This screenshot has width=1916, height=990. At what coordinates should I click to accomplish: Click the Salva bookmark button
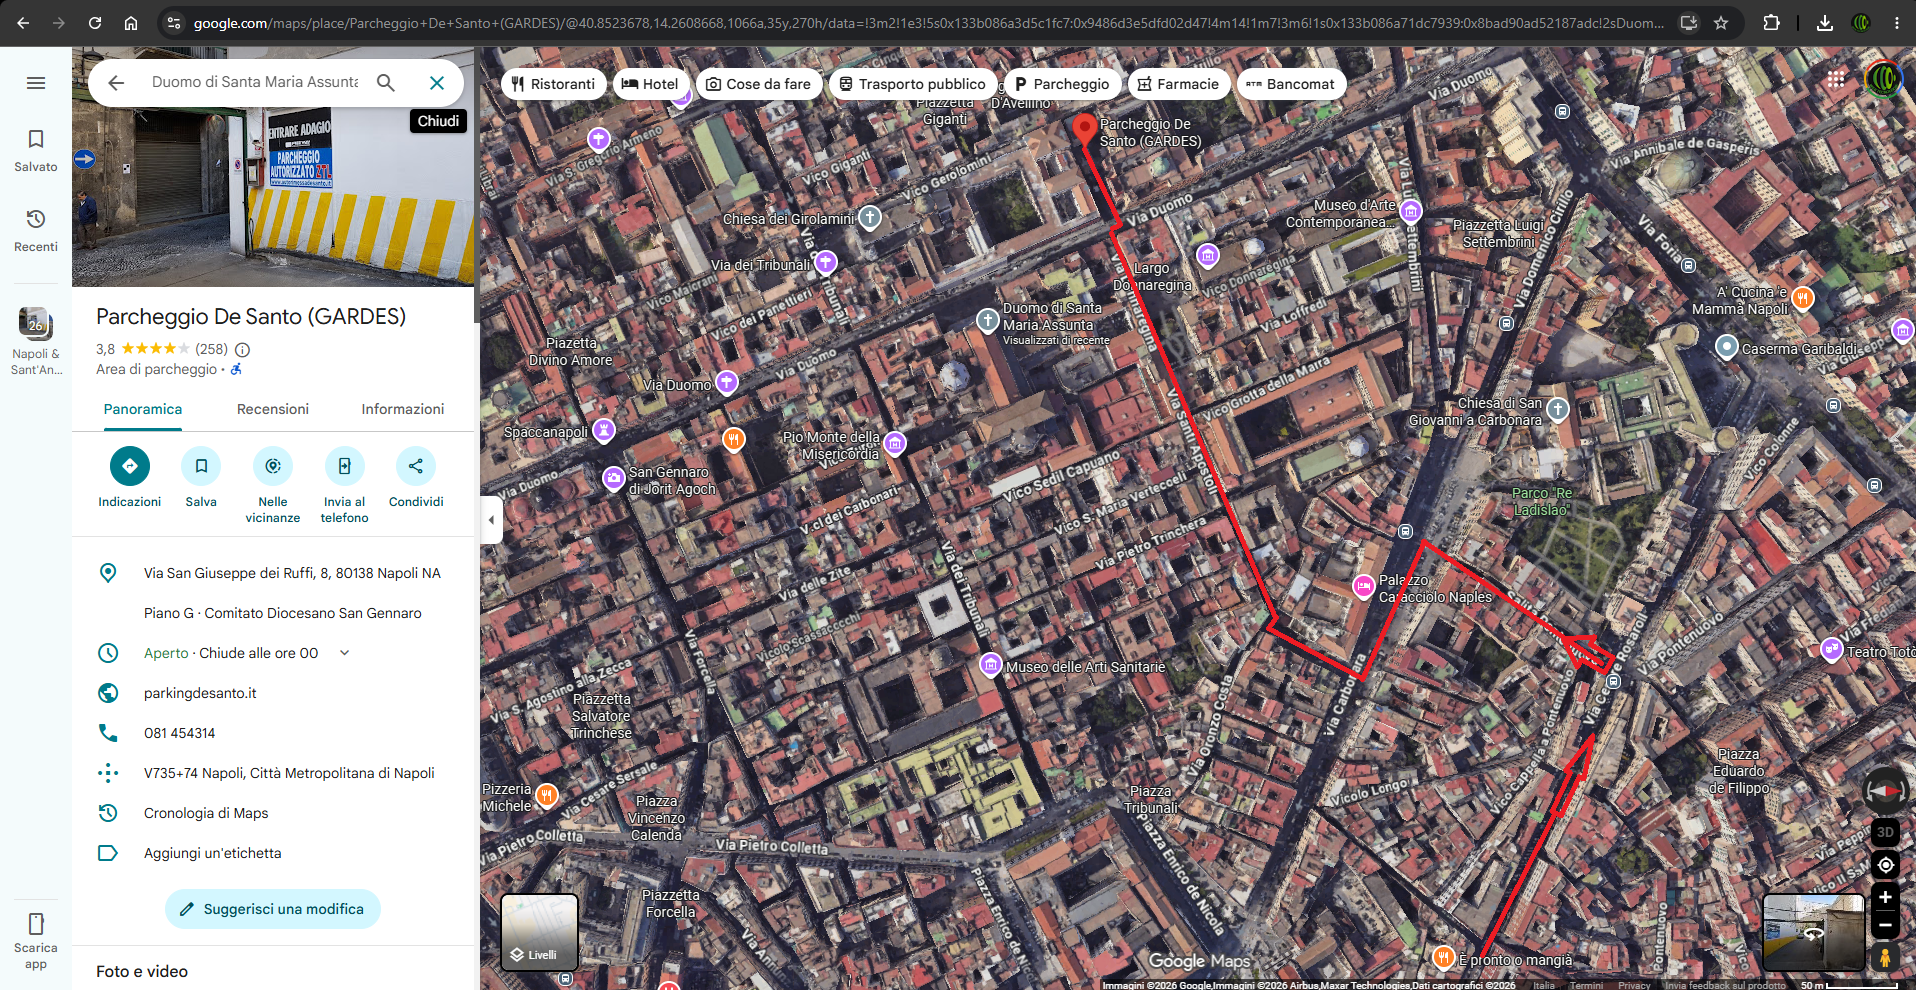click(201, 480)
